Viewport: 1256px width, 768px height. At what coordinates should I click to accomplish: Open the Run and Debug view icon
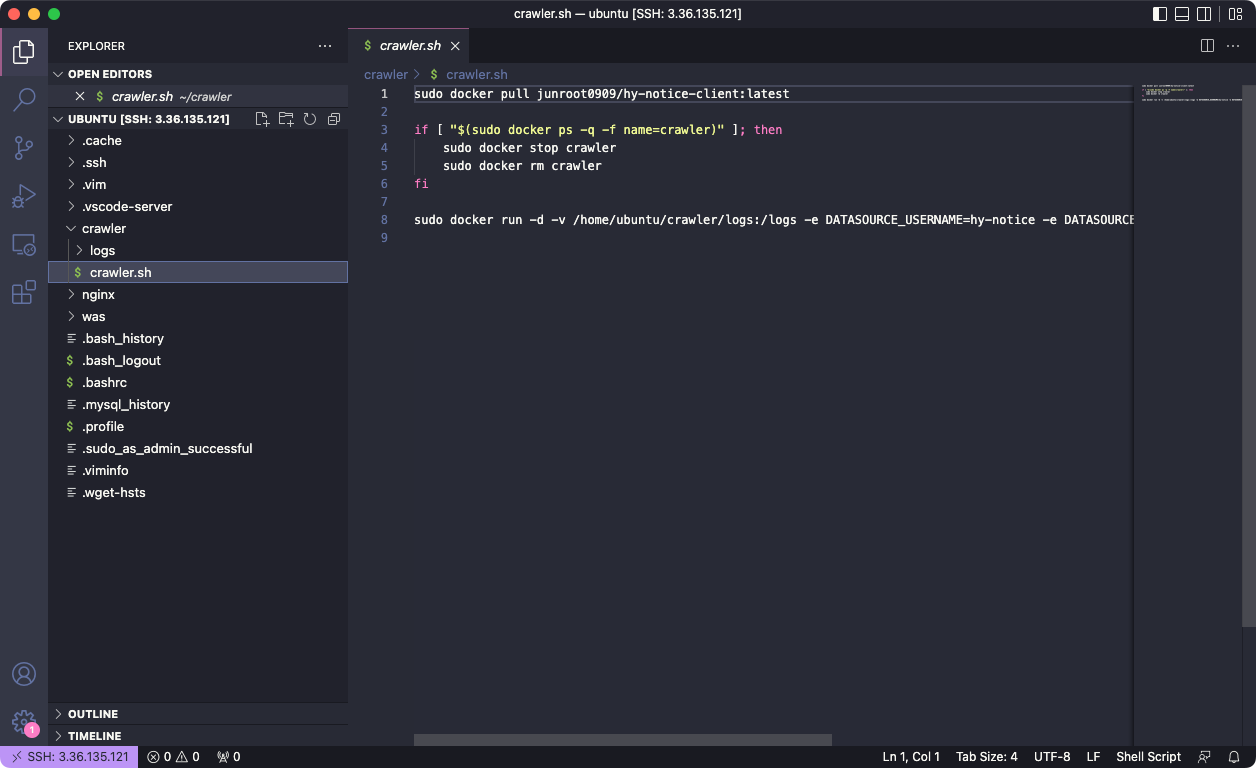coord(24,196)
